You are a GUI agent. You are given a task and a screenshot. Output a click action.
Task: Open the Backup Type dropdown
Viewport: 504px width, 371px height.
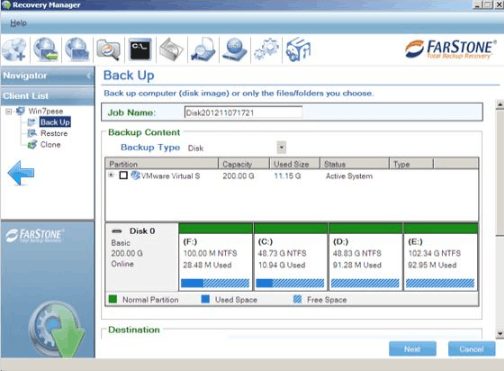(x=282, y=147)
